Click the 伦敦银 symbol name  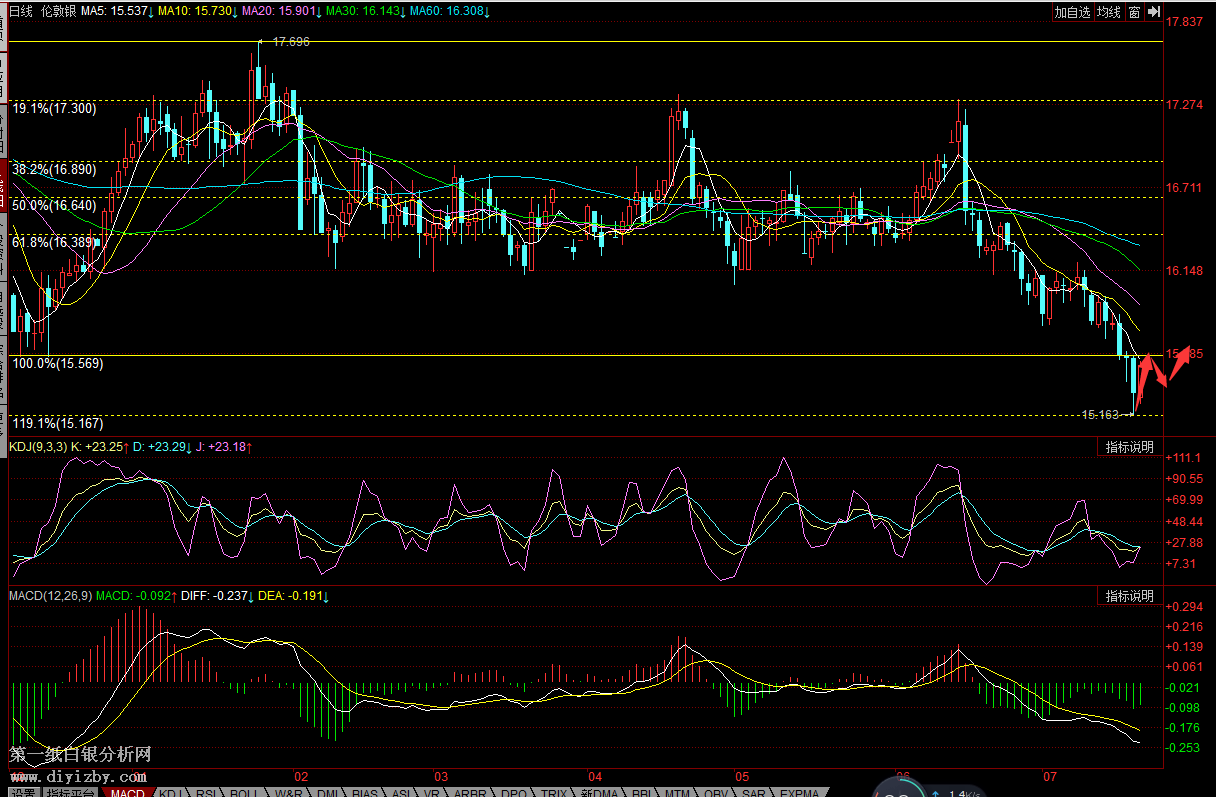[58, 12]
